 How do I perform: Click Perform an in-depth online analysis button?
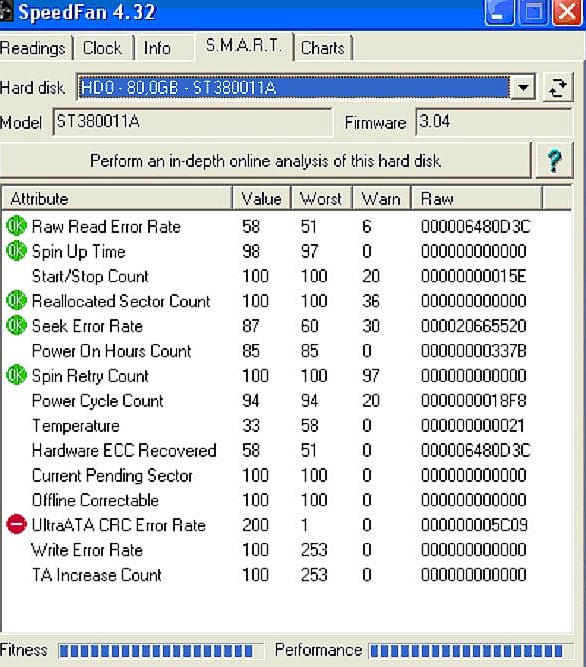tap(265, 161)
